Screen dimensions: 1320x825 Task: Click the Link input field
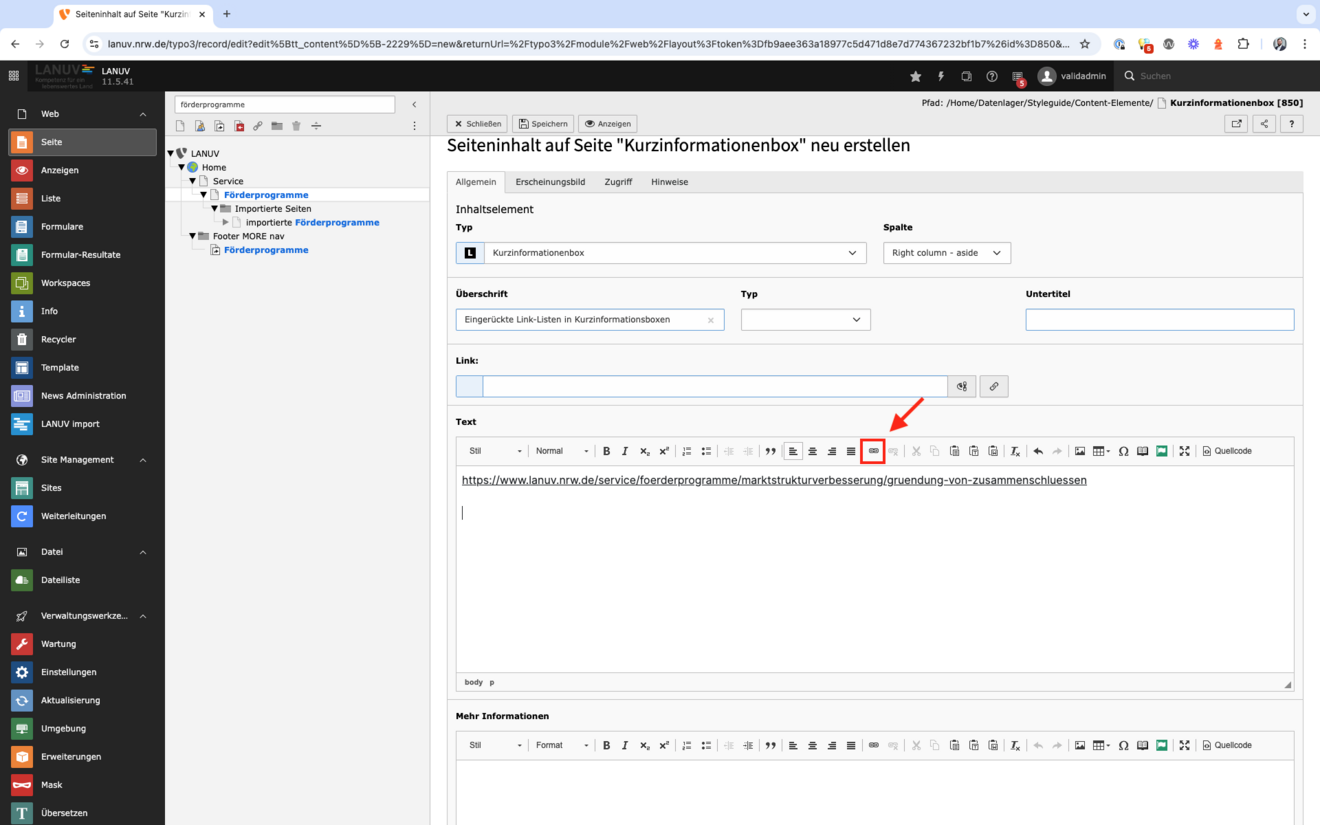coord(715,386)
